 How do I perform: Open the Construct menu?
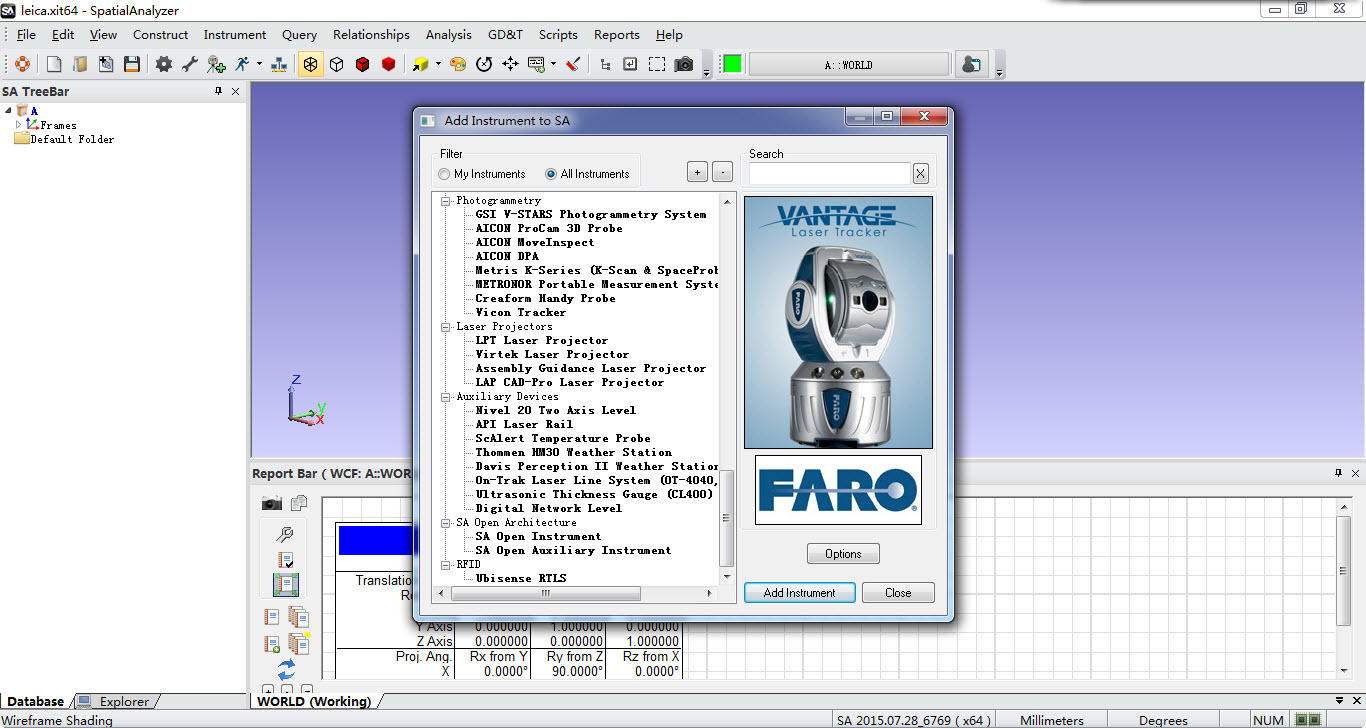tap(161, 34)
